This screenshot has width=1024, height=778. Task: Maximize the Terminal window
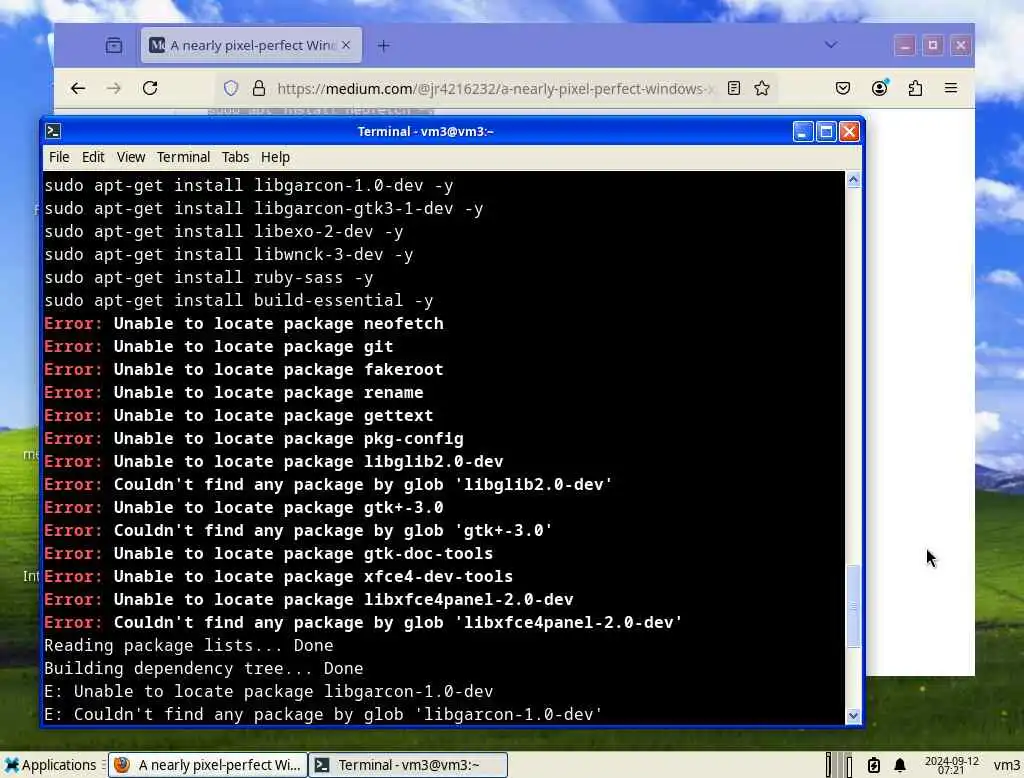pos(826,132)
